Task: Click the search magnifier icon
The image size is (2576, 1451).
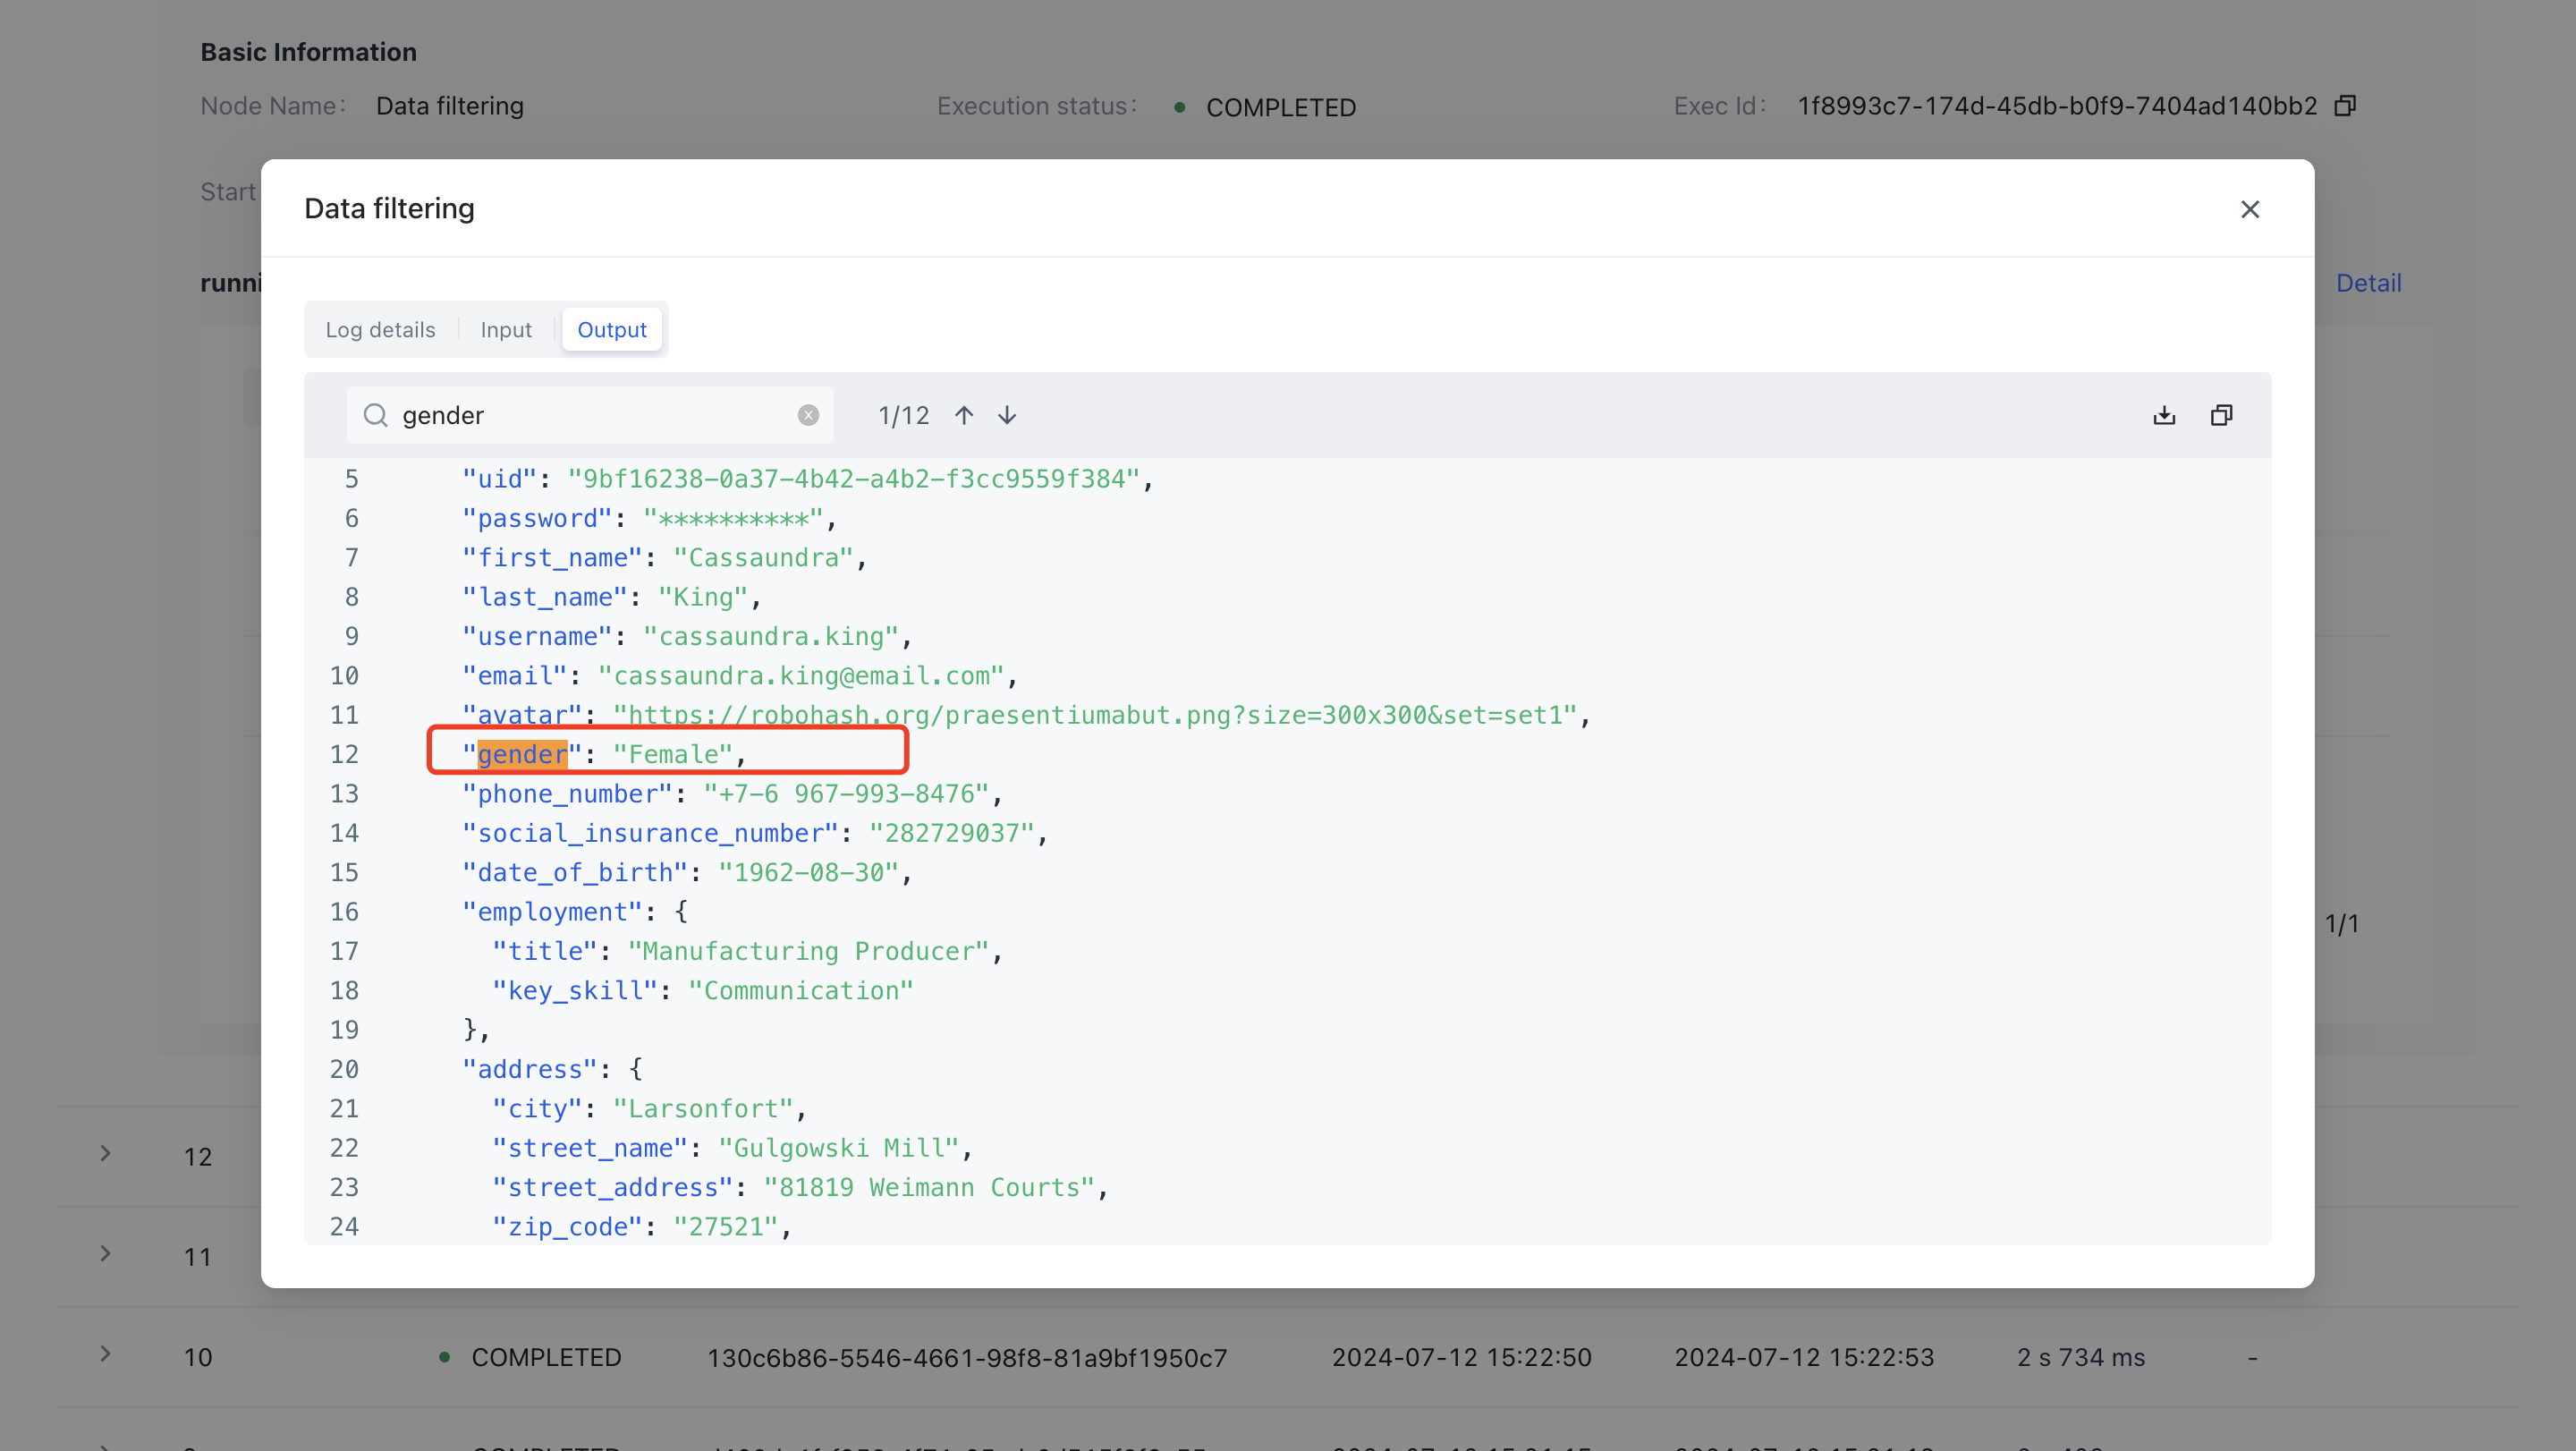Action: click(x=375, y=415)
